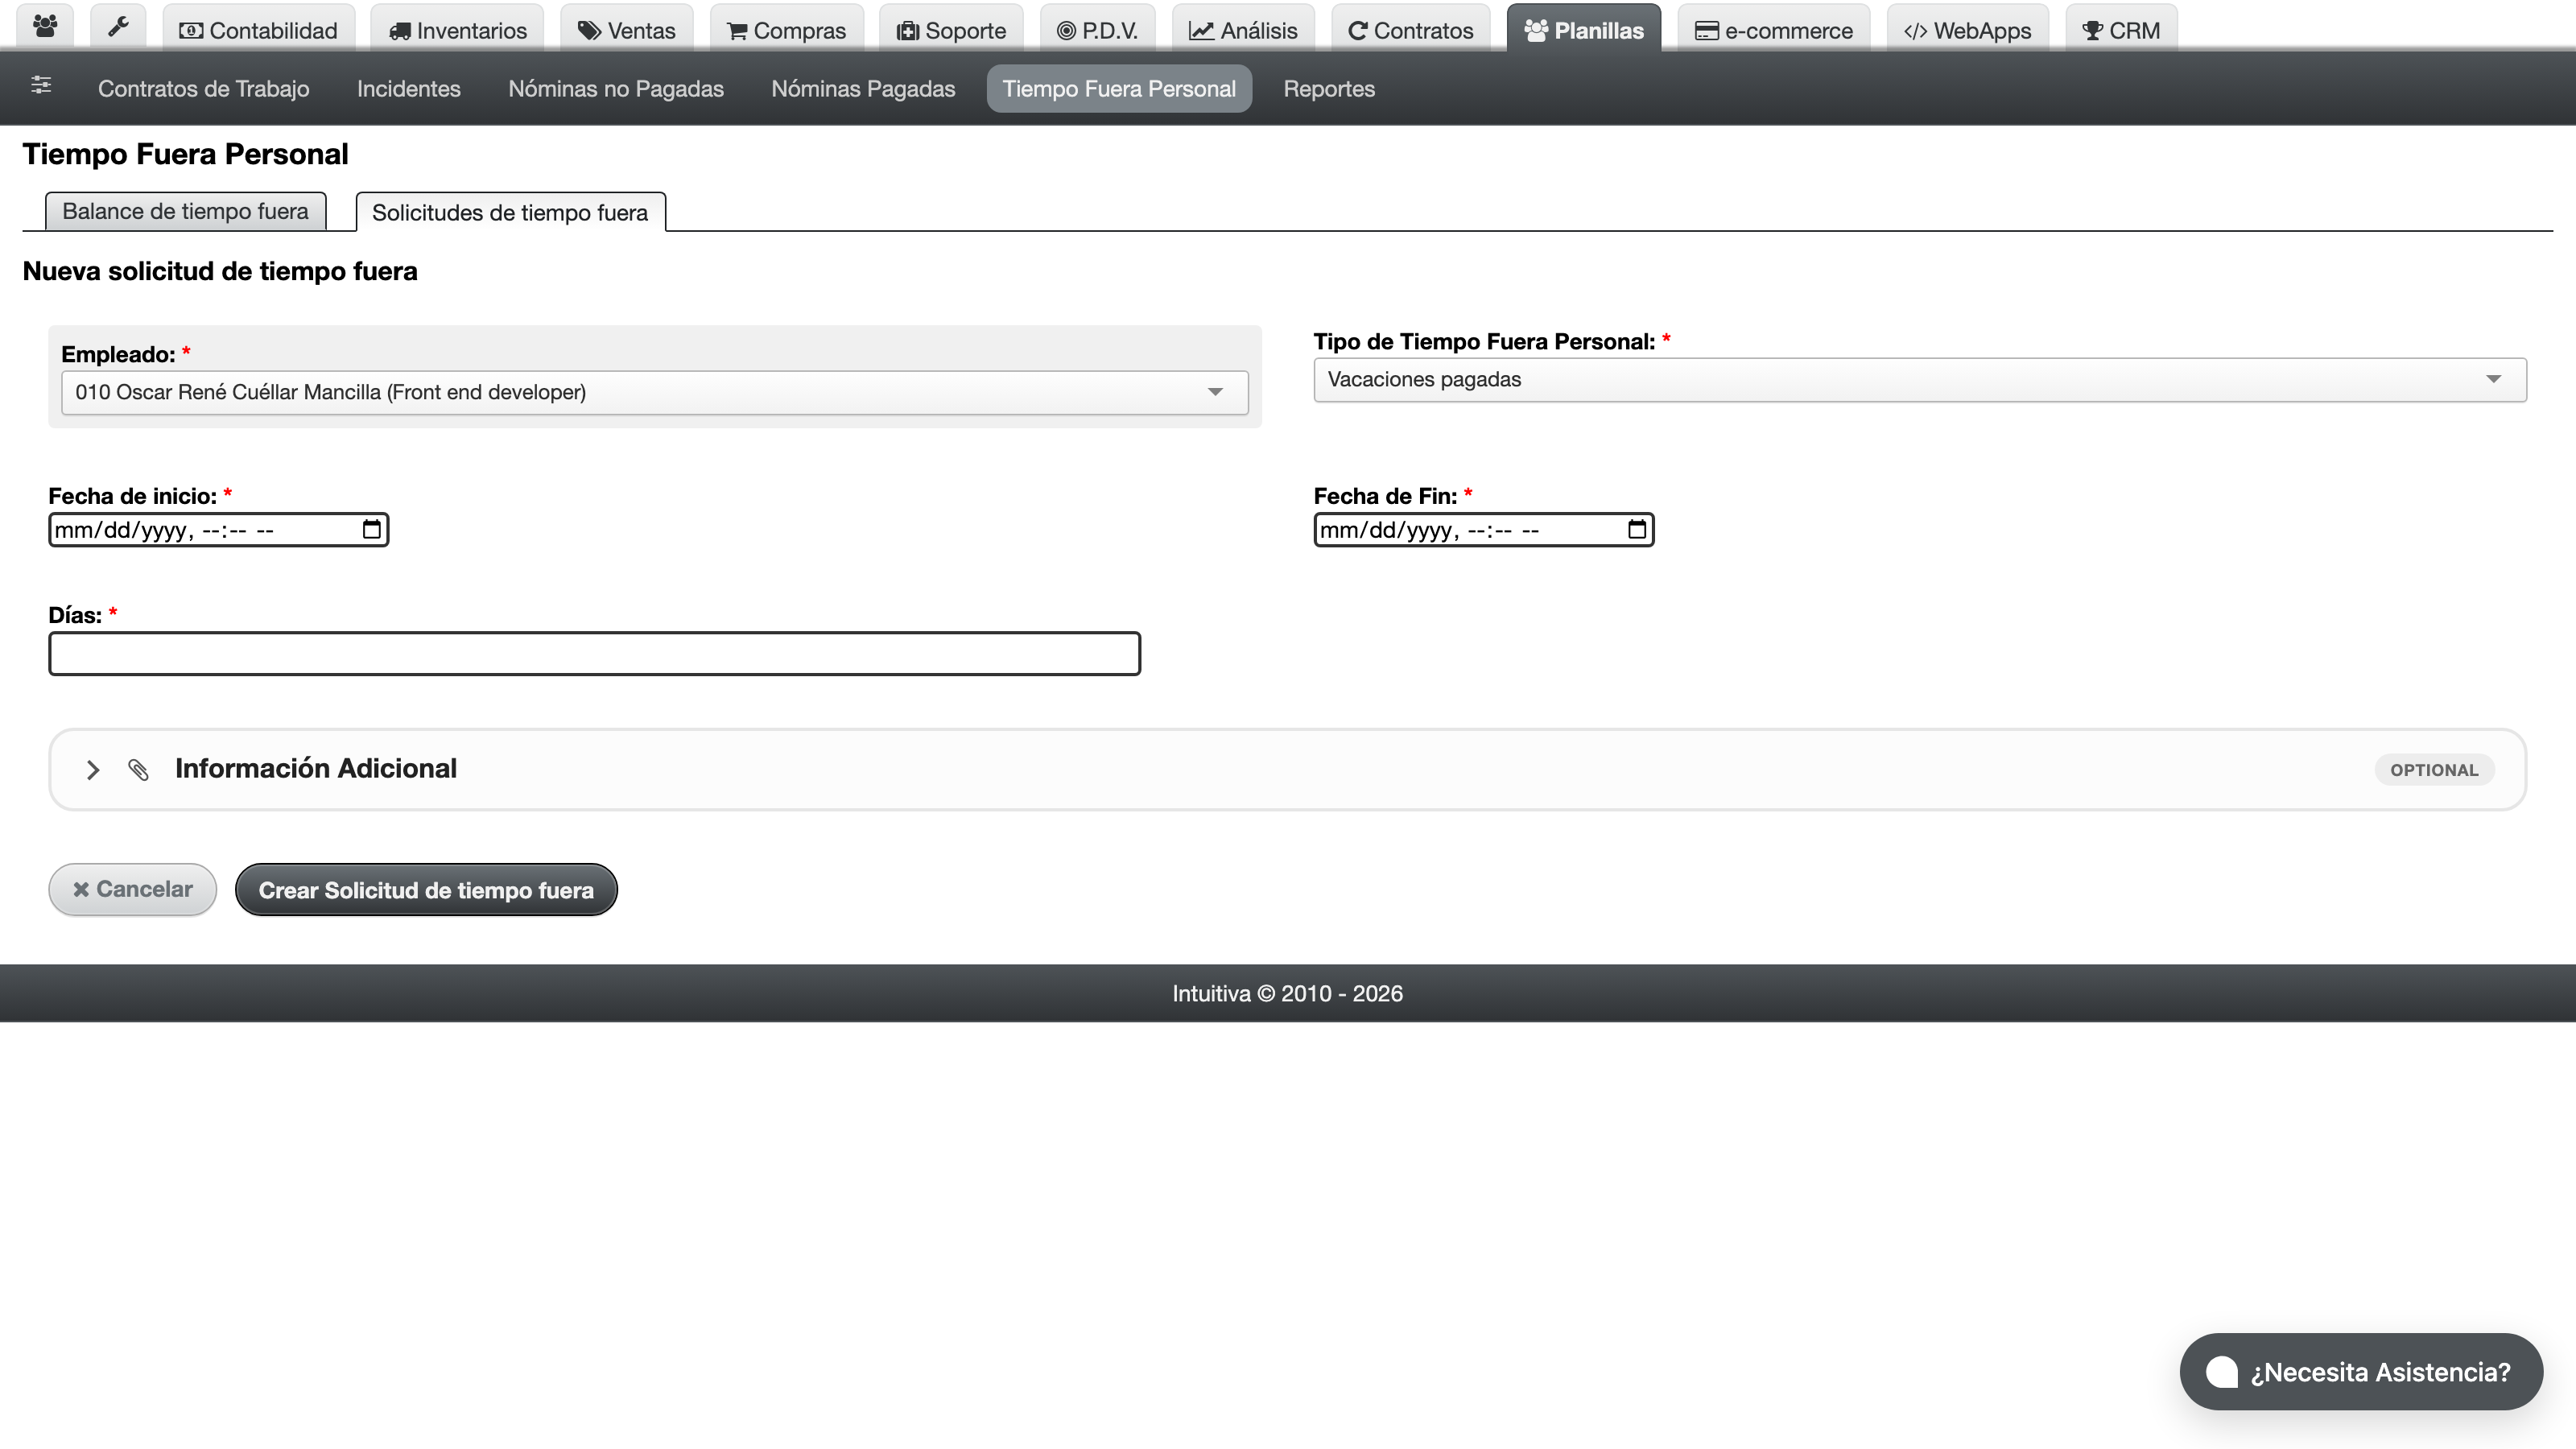This screenshot has height=1449, width=2576.
Task: Switch to Balance de tiempo fuera tab
Action: pyautogui.click(x=185, y=211)
